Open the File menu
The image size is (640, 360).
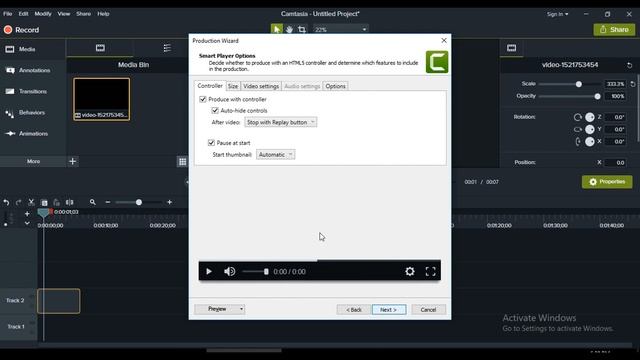(x=8, y=13)
